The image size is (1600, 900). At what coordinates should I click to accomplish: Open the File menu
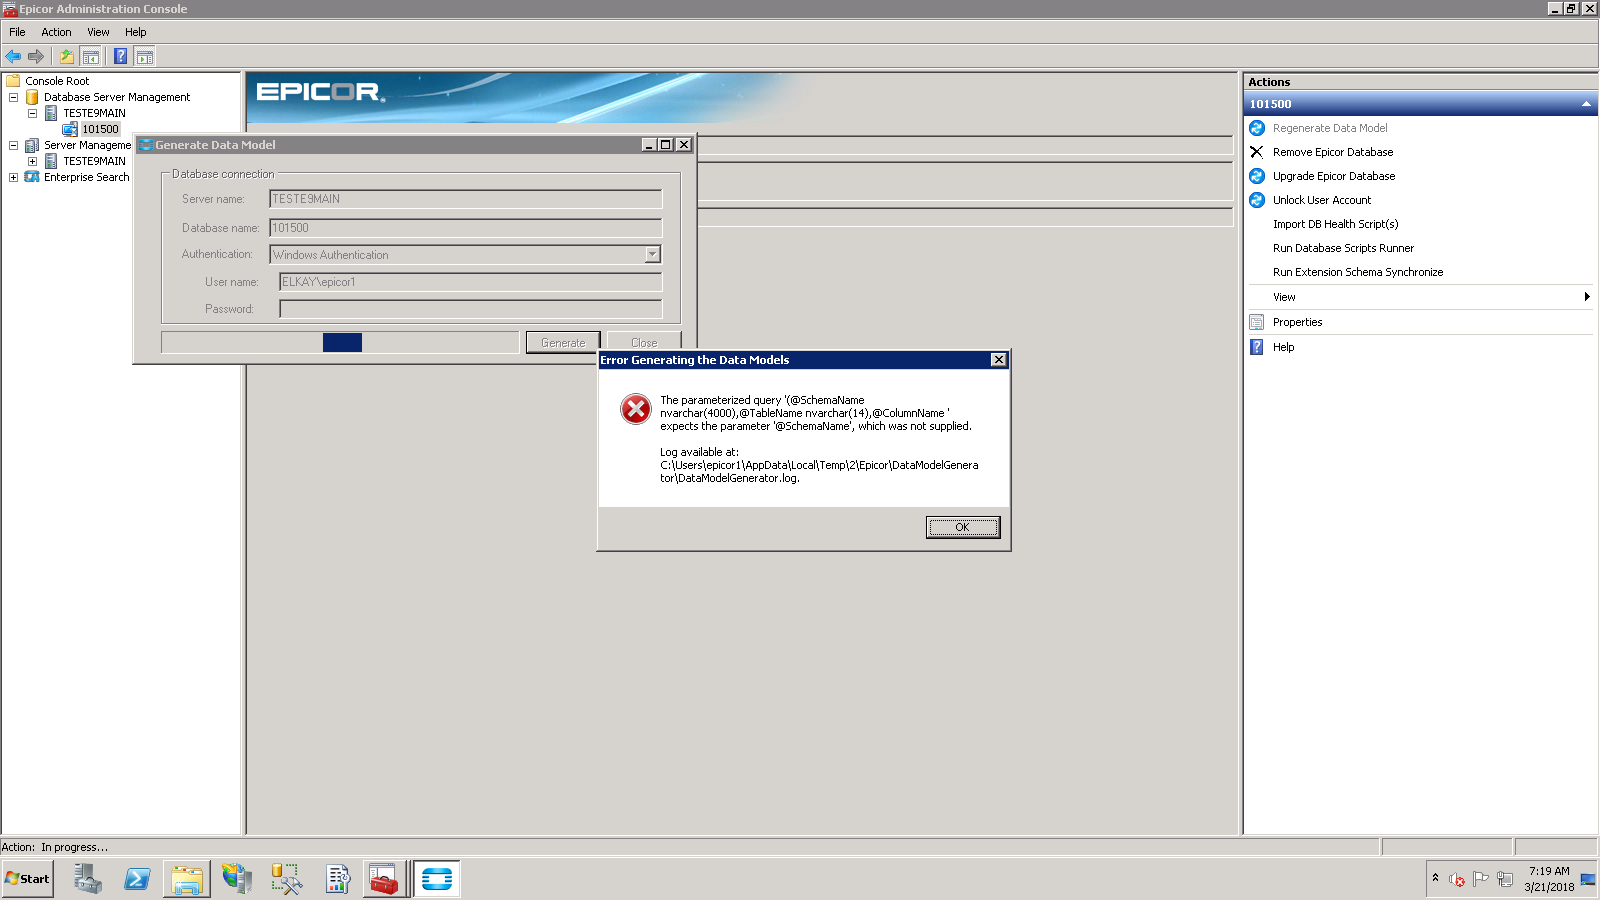[x=17, y=32]
